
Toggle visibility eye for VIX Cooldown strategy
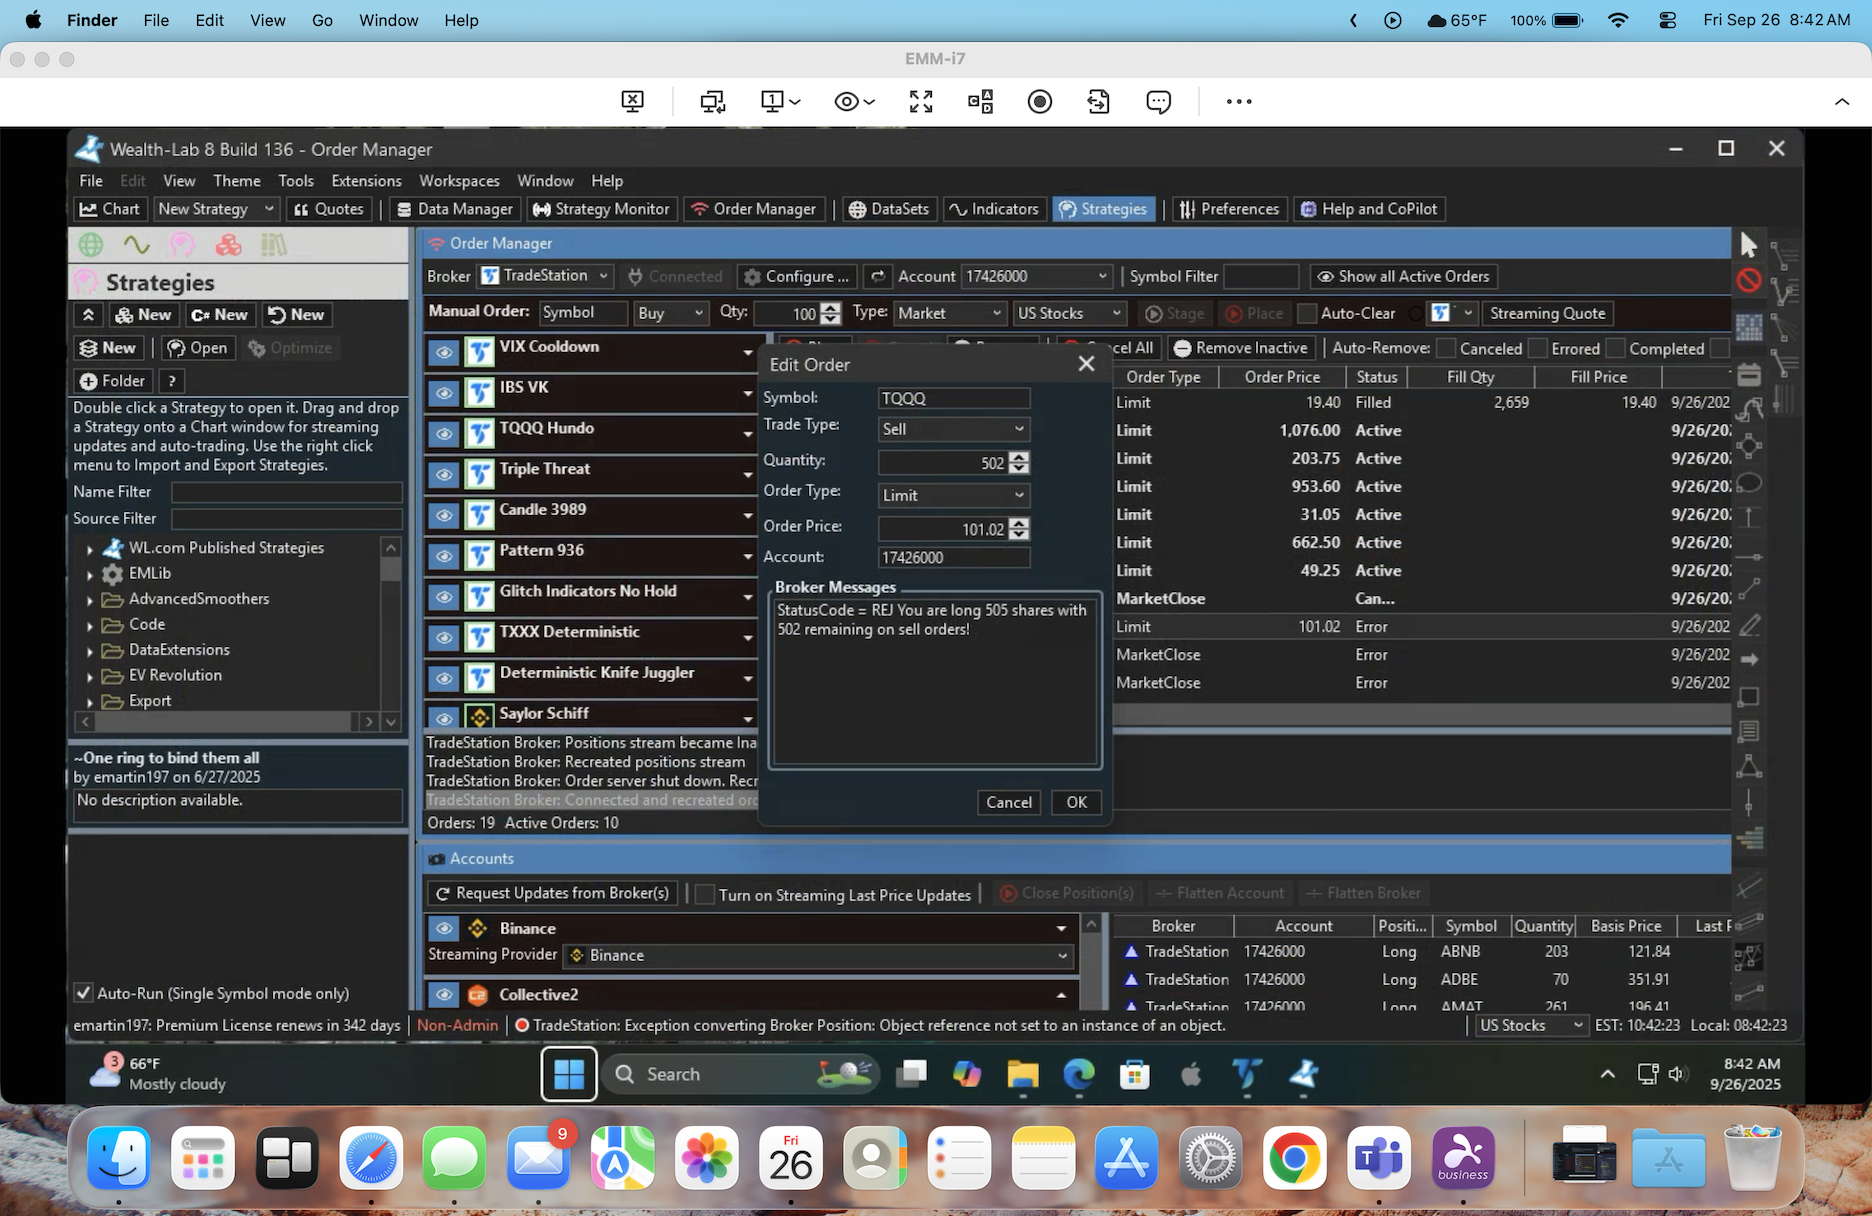[x=444, y=352]
